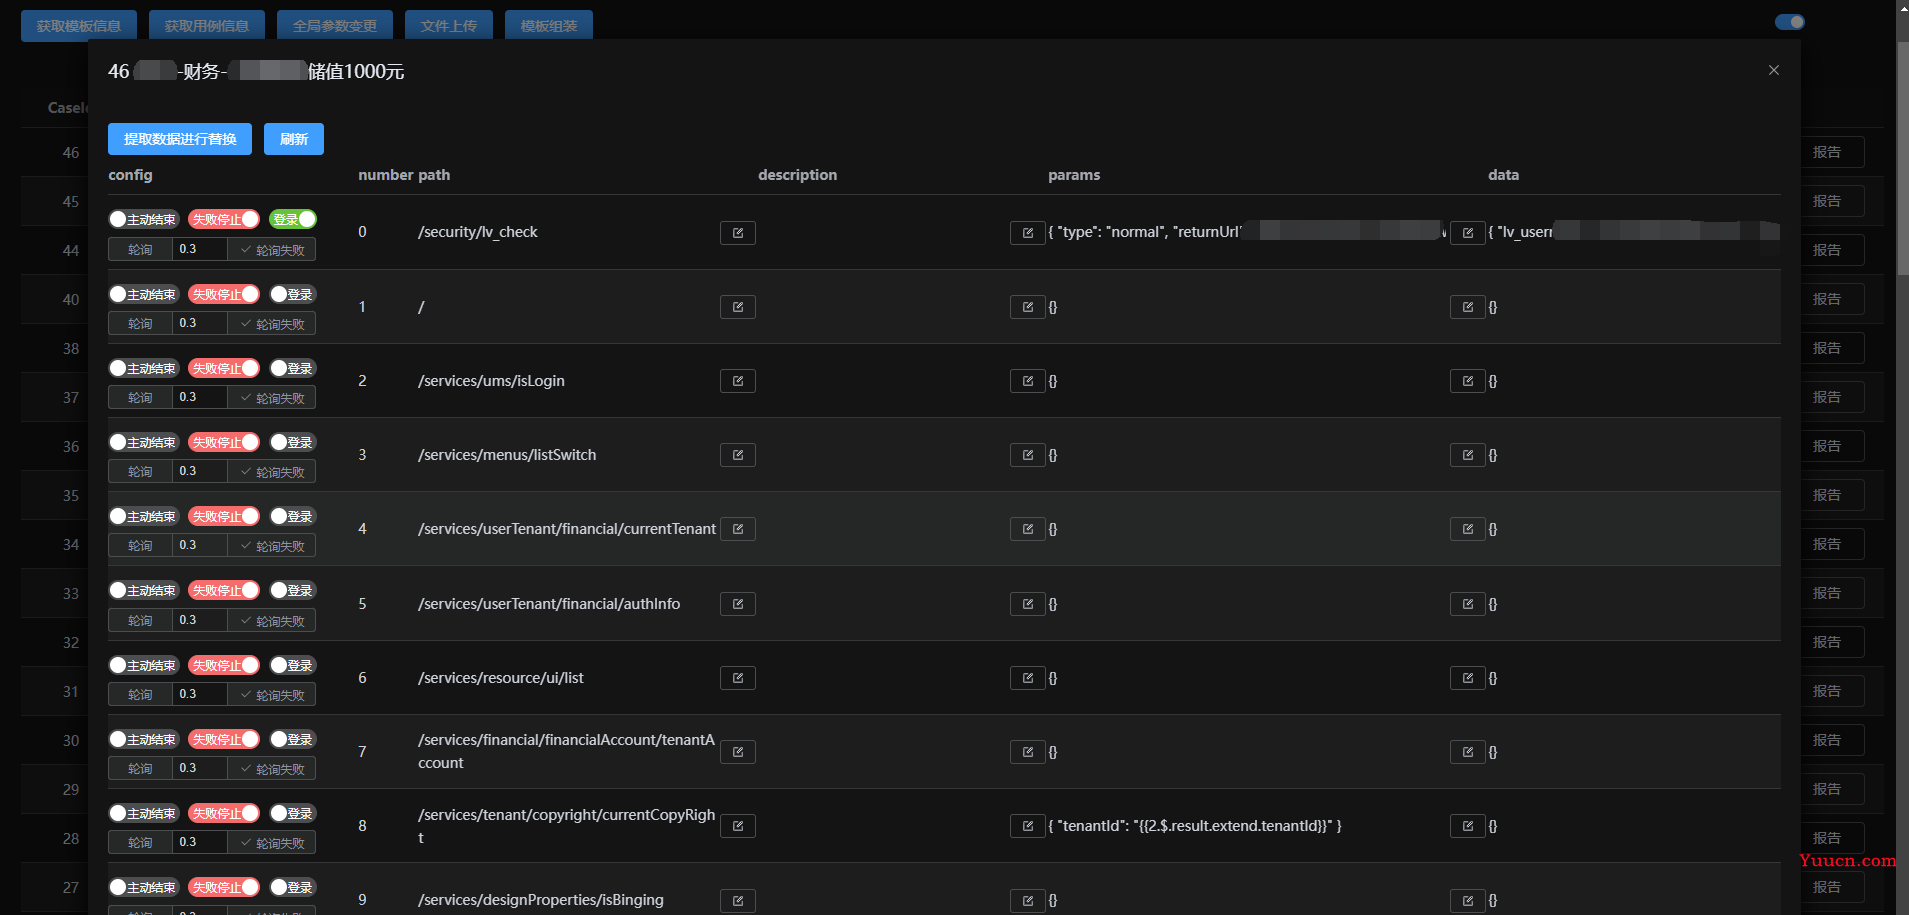Image resolution: width=1909 pixels, height=915 pixels.
Task: Edit params of /services/ums/isLogin
Action: (1027, 381)
